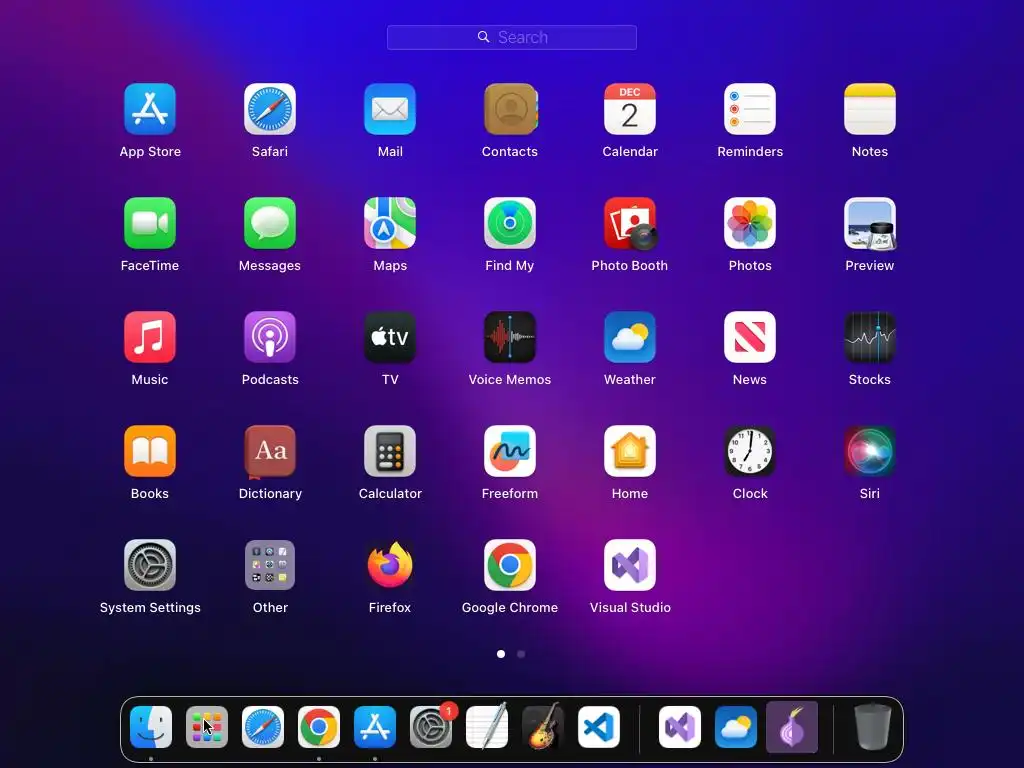1024x768 pixels.
Task: Select the first Launchpad page dot
Action: point(501,654)
